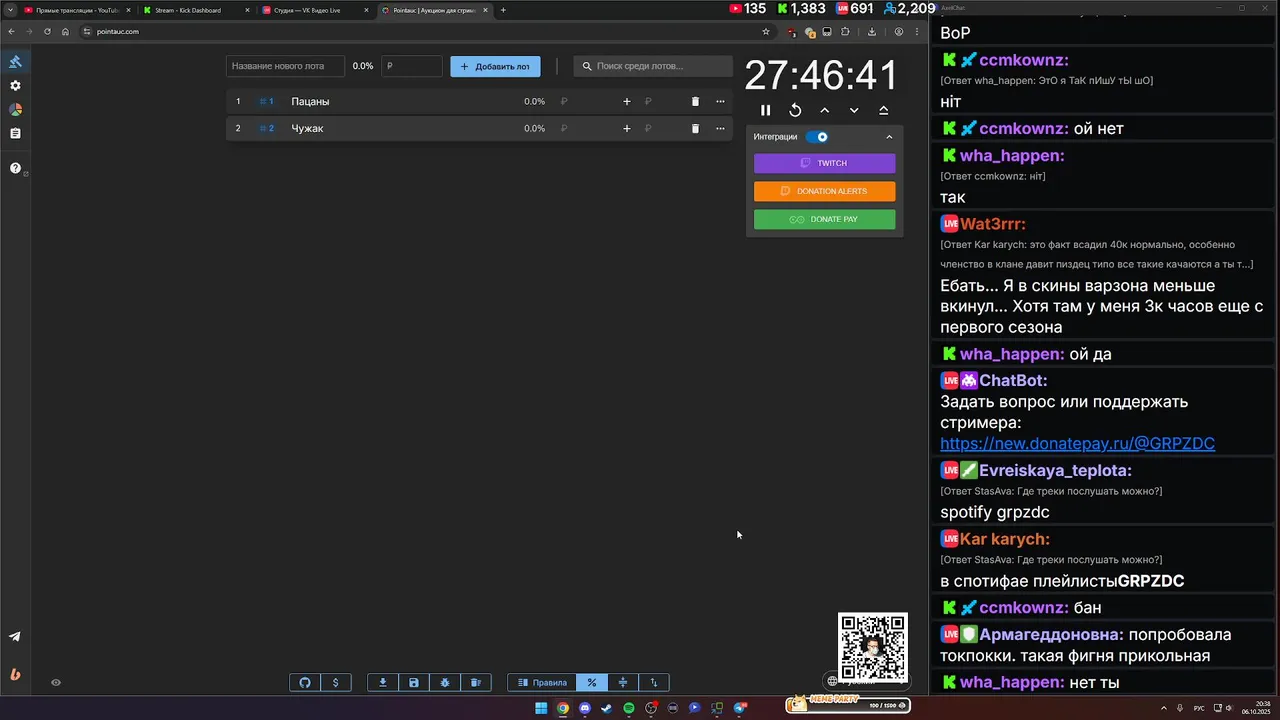Image resolution: width=1280 pixels, height=720 pixels.
Task: Toggle the compact rows button in bottom toolbar
Action: pos(623,683)
